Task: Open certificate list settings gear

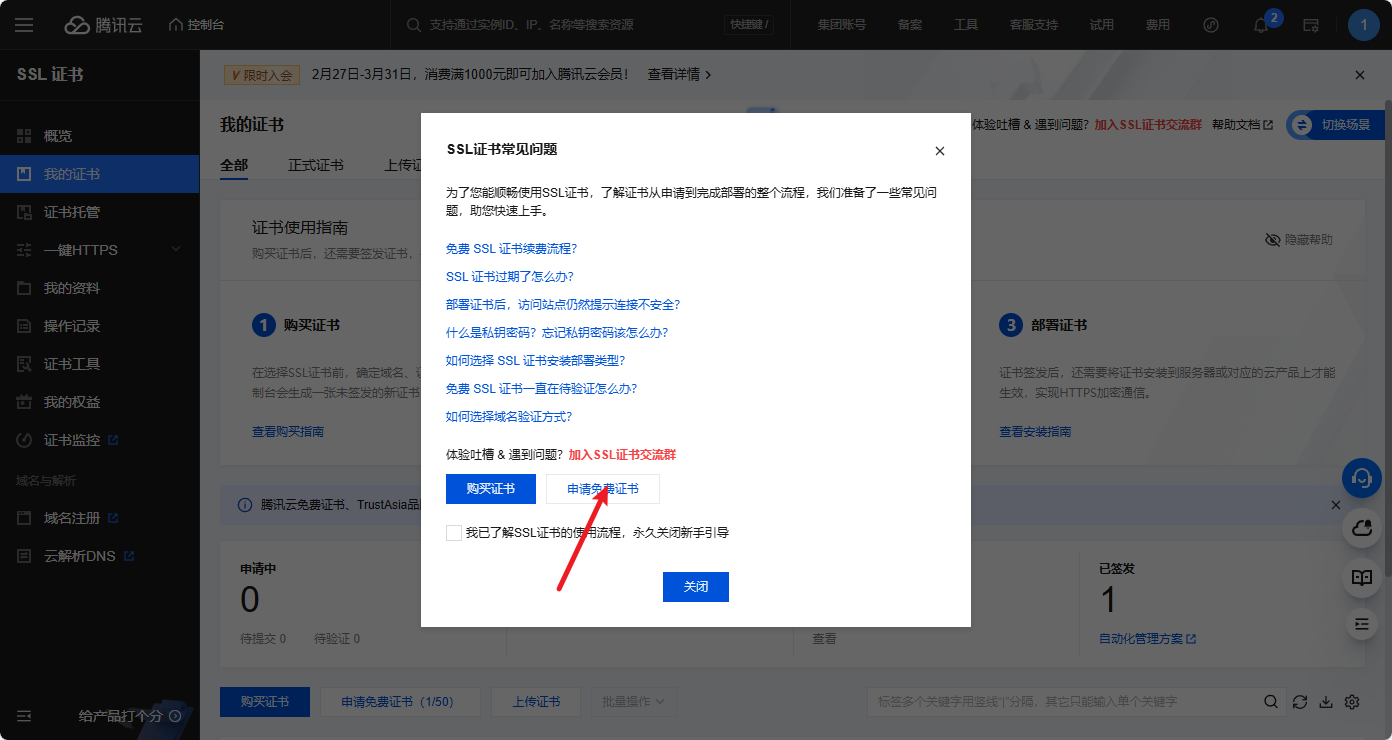Action: (x=1353, y=702)
